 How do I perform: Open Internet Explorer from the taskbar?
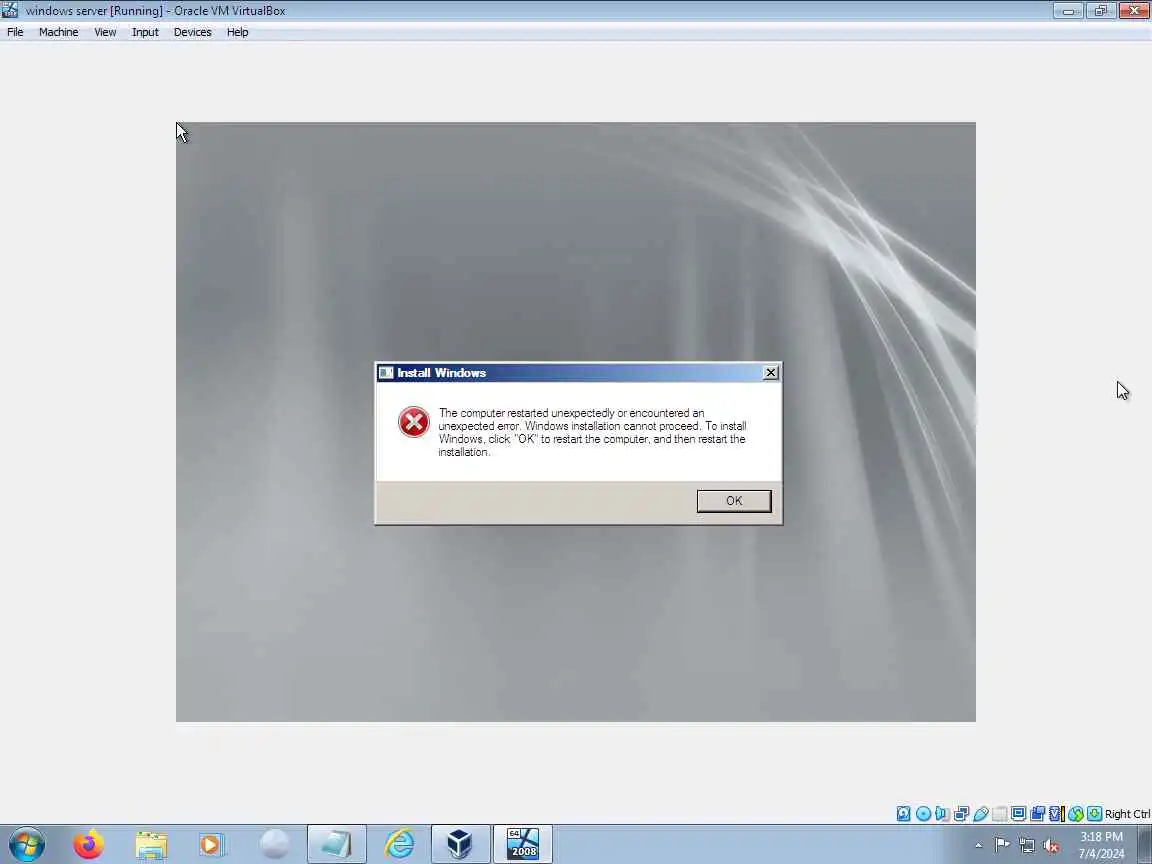[x=399, y=844]
